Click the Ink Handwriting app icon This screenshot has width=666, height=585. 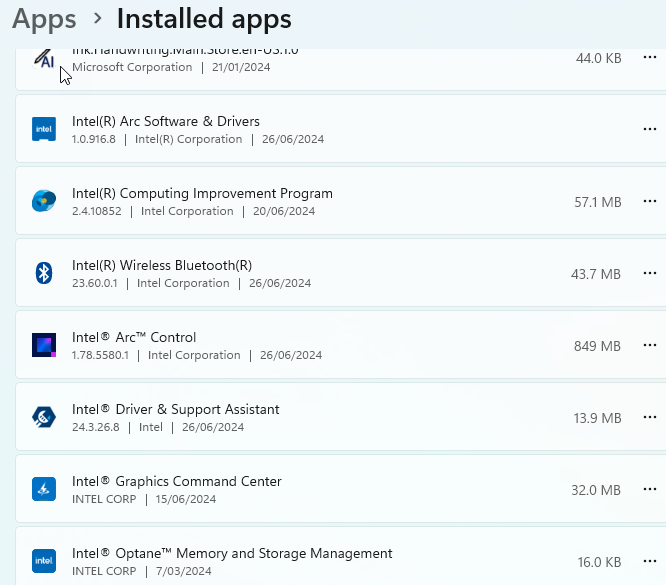(x=43, y=60)
